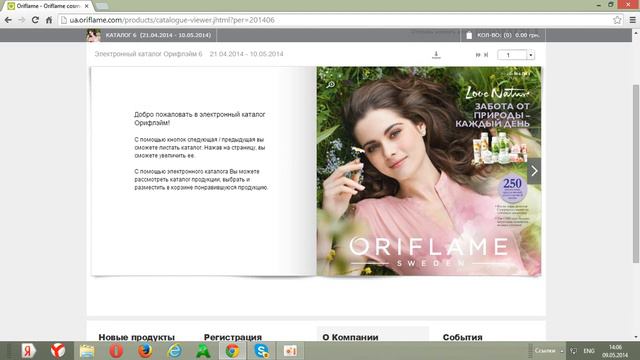Open the shopping bag cart icon
The image size is (640, 360).
[469, 35]
